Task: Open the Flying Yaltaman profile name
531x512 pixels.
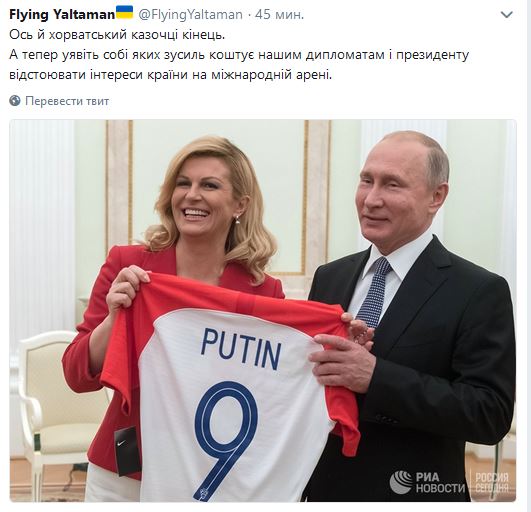Action: (x=62, y=15)
